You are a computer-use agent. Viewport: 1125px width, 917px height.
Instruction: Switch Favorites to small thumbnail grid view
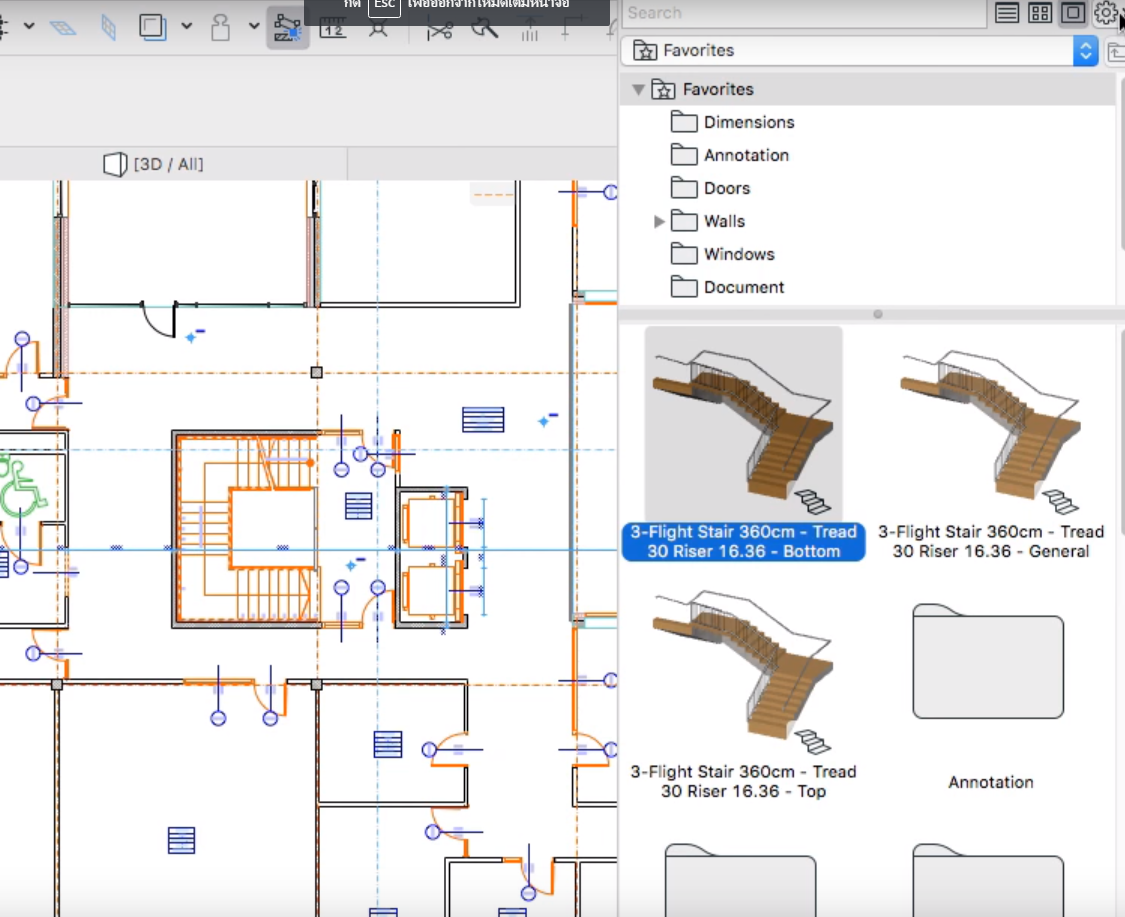(1040, 13)
